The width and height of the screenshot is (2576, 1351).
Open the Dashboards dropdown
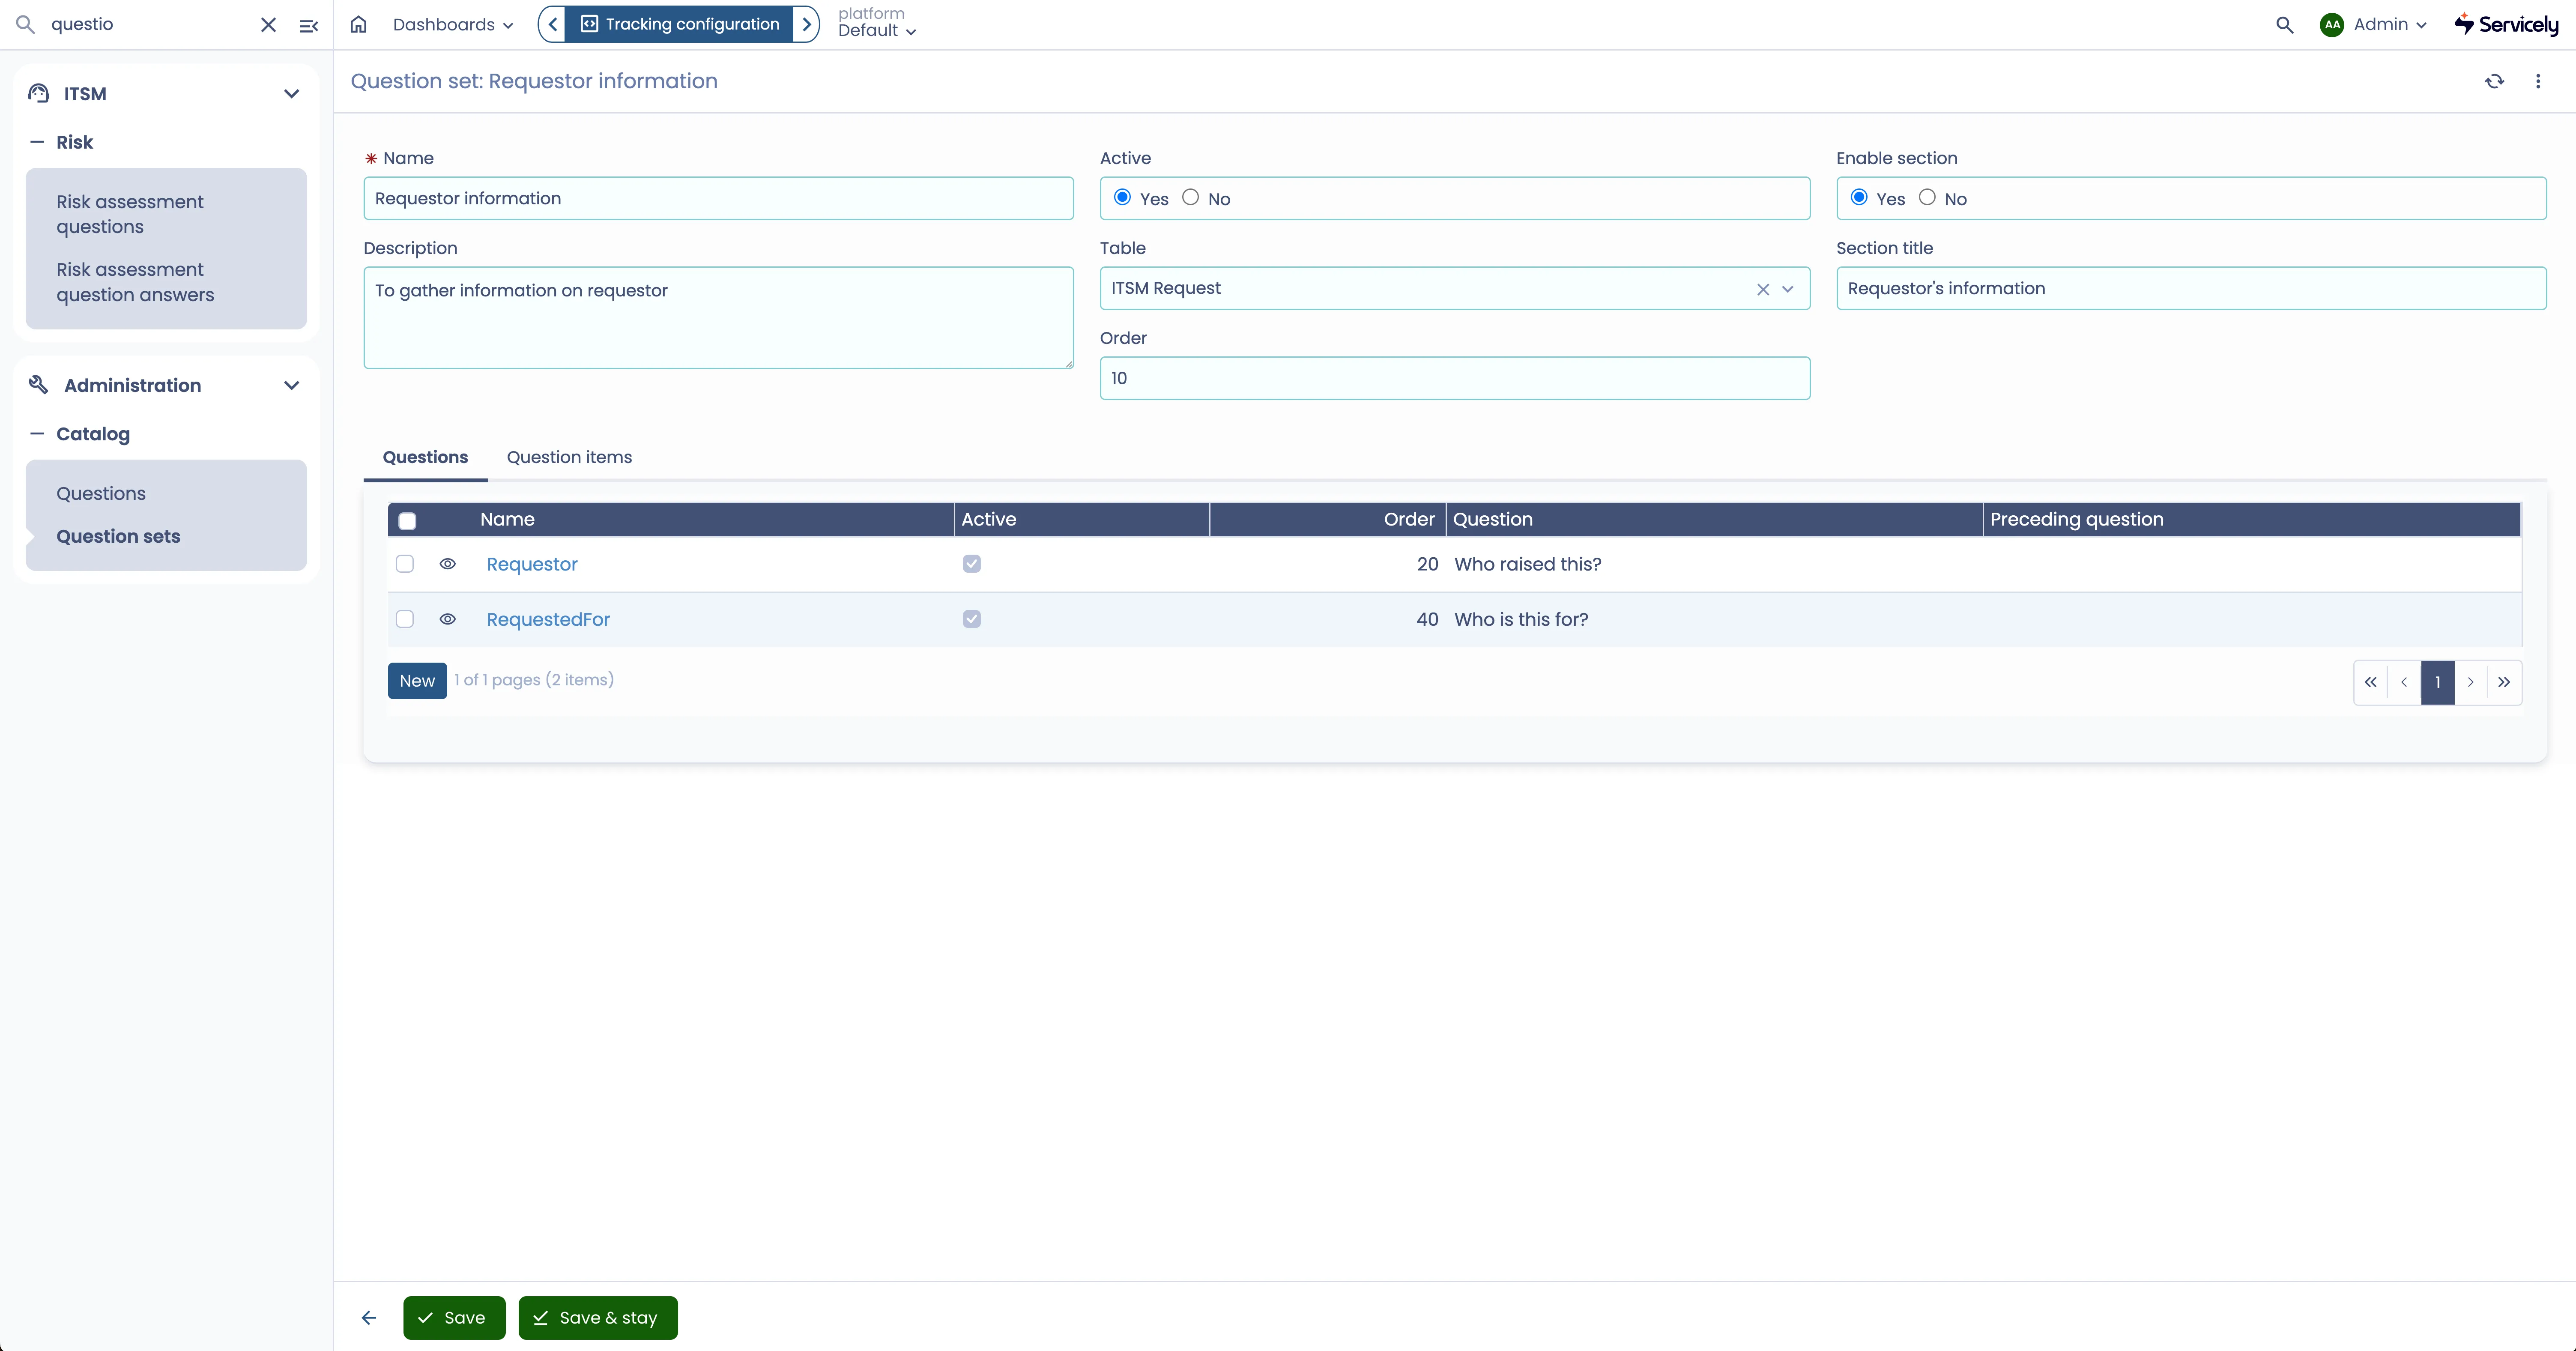[453, 25]
